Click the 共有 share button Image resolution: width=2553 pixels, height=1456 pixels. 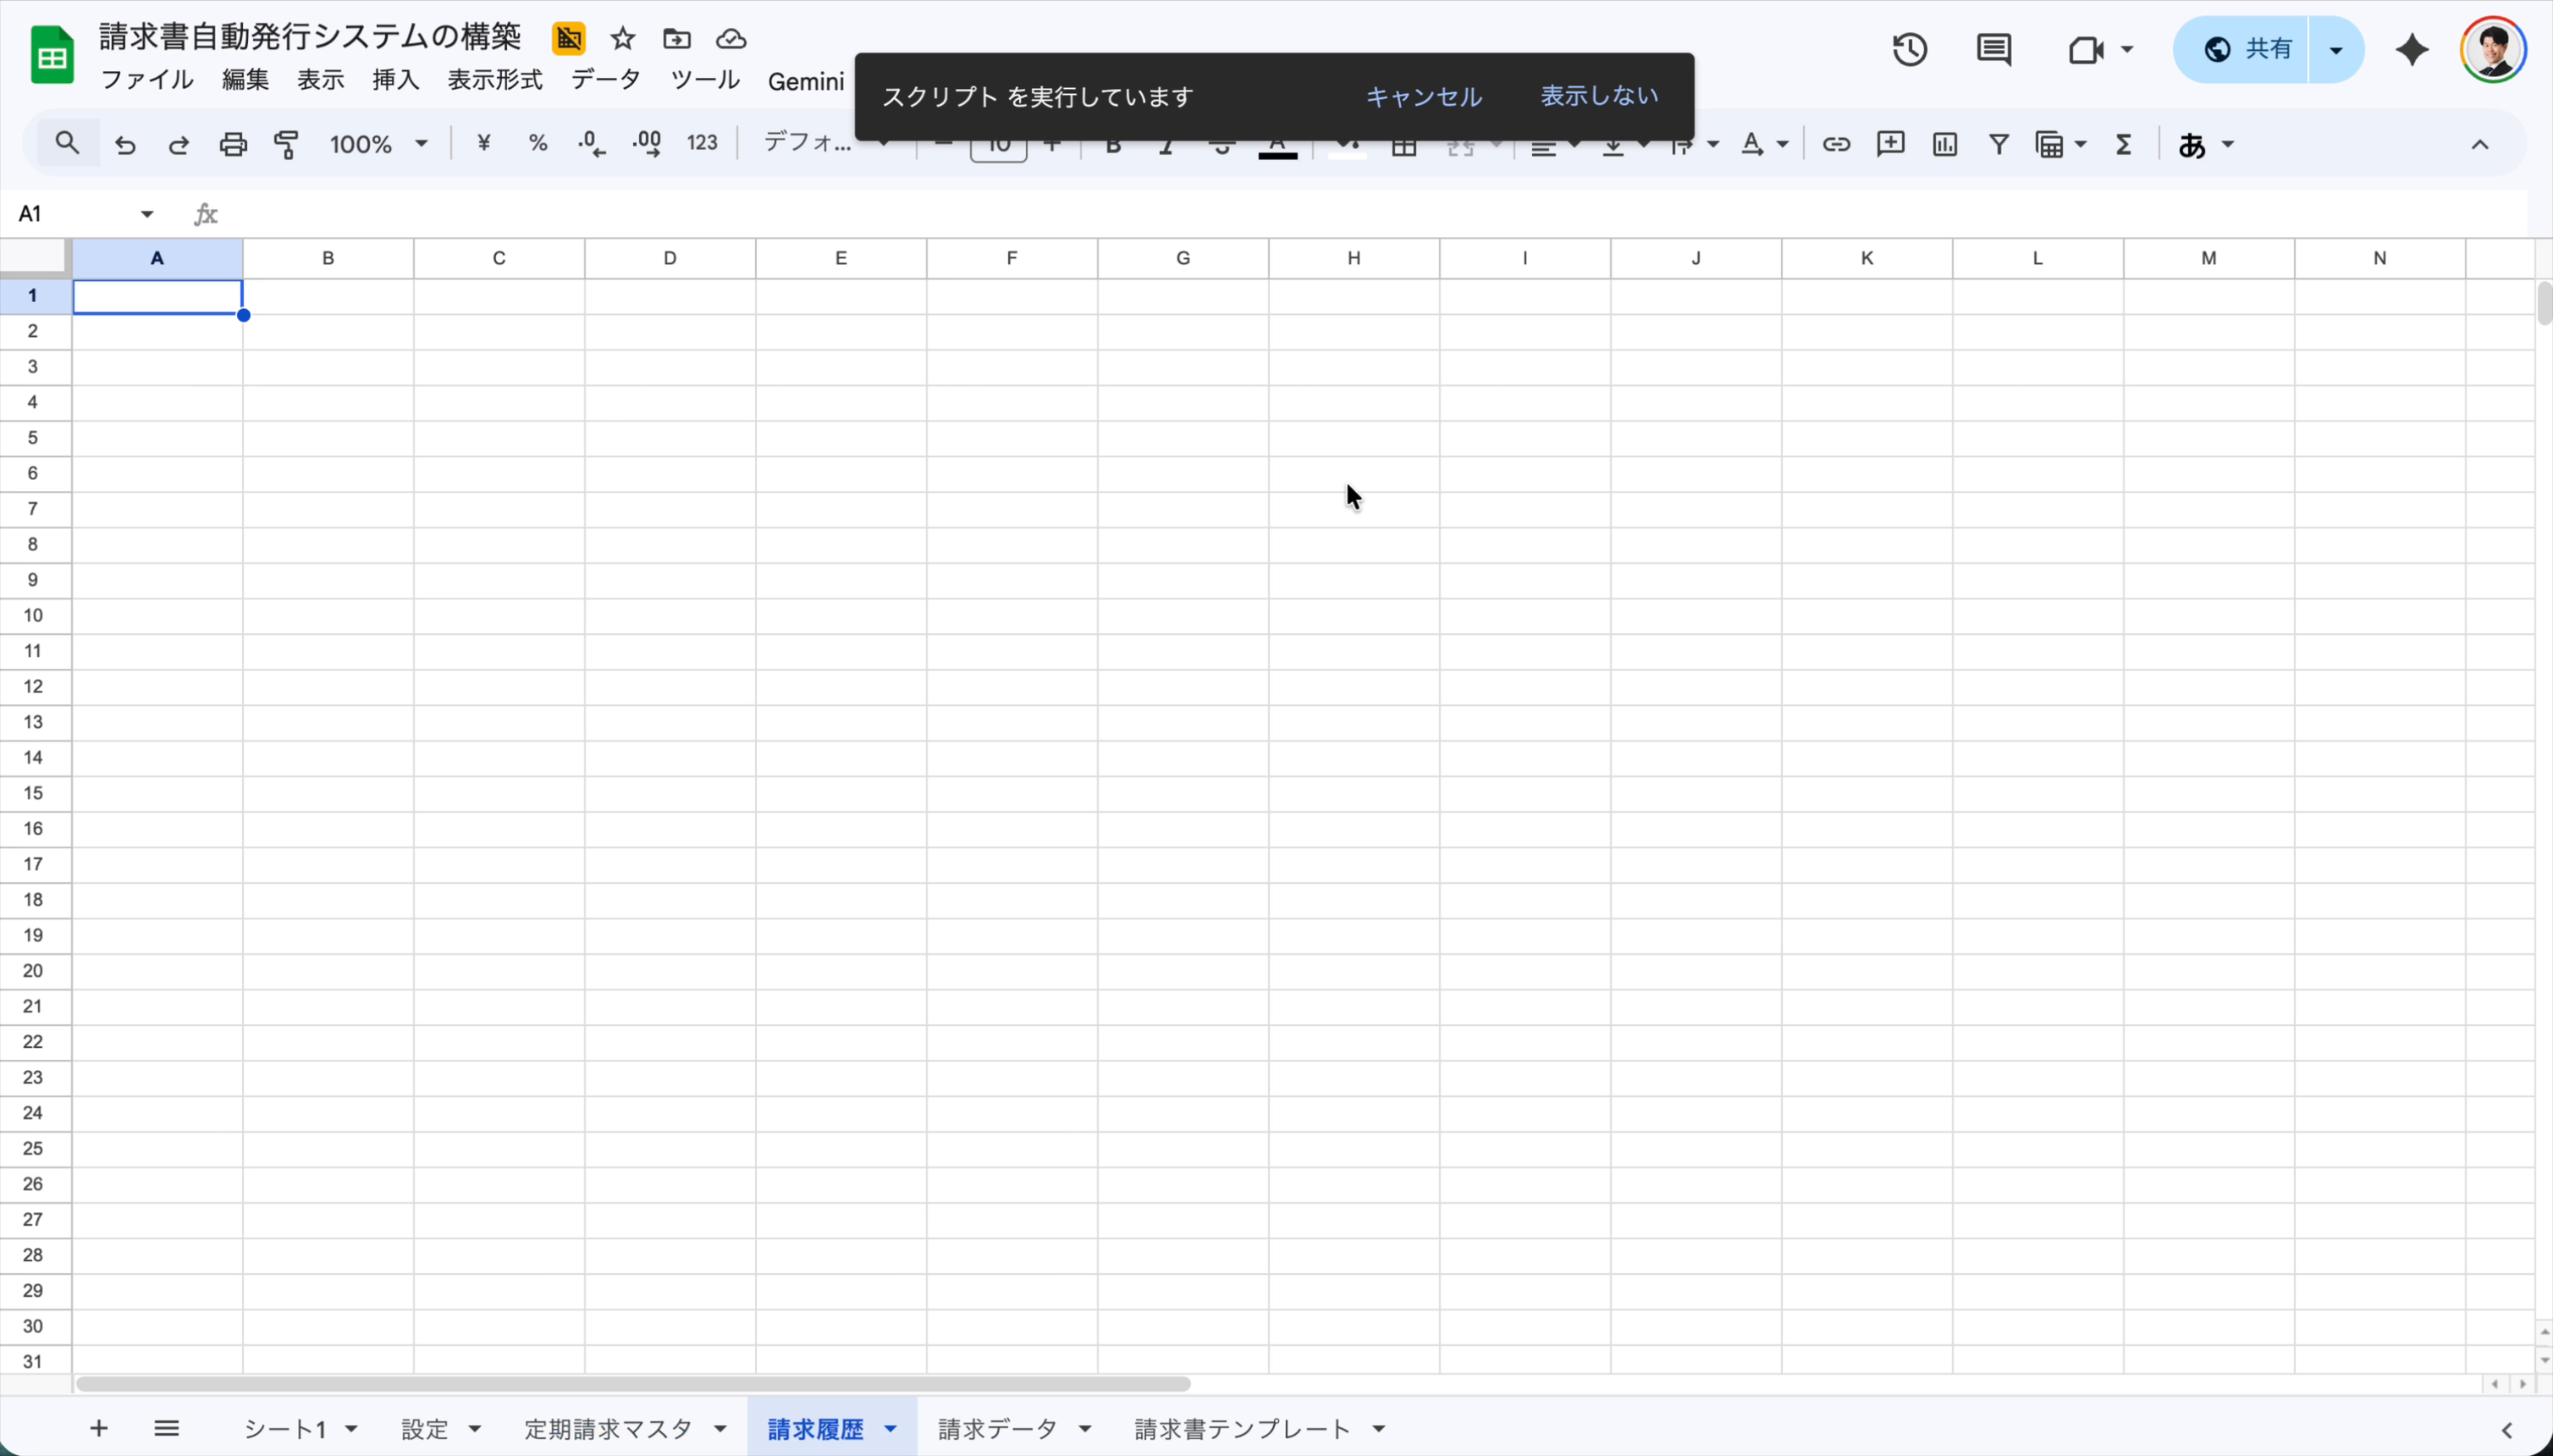[2268, 48]
